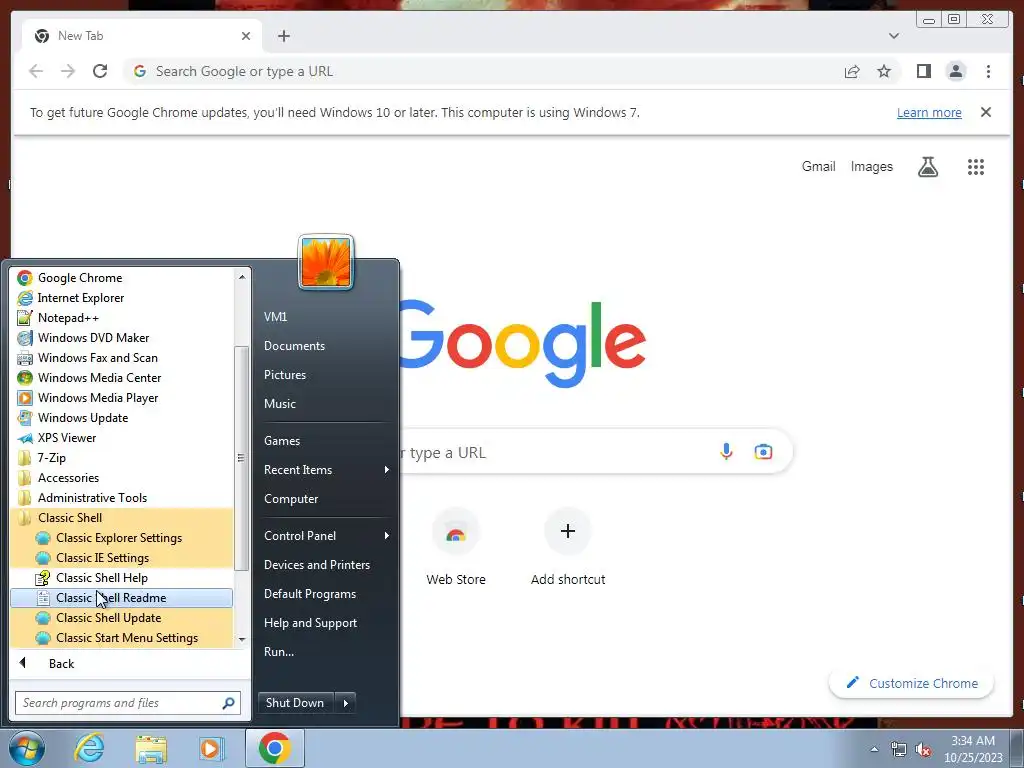
Task: Open Windows Media Player in Start menu
Action: (121, 398)
